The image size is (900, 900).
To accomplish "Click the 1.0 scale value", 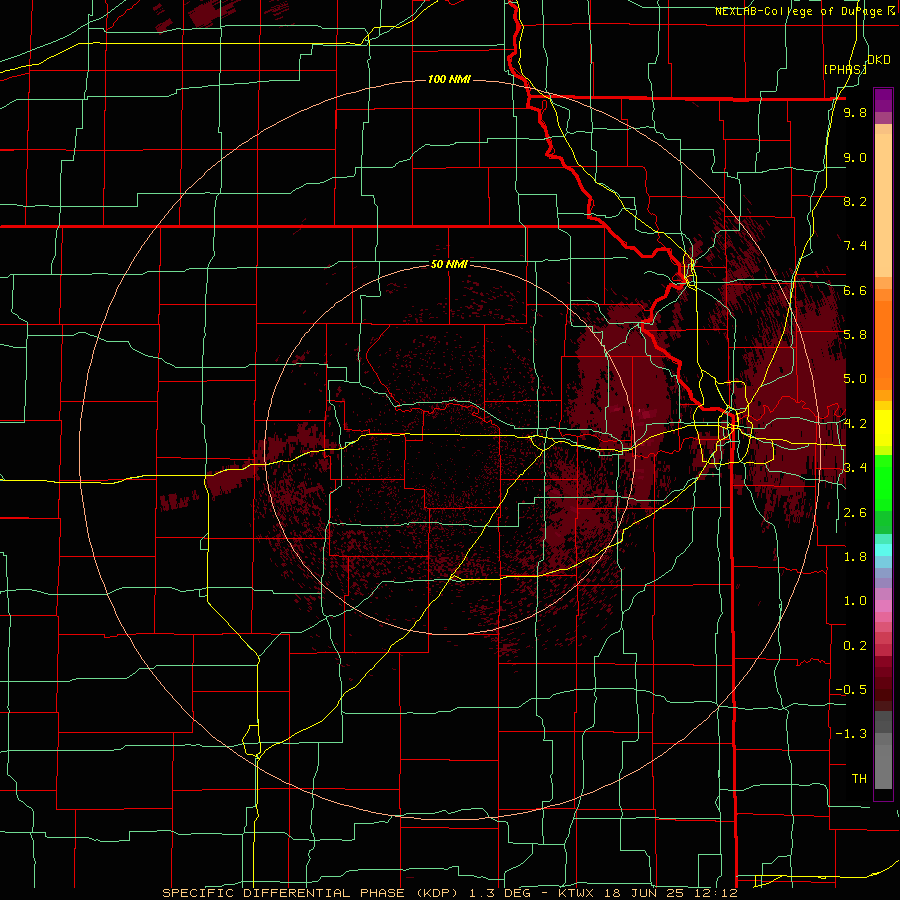I will tap(855, 601).
